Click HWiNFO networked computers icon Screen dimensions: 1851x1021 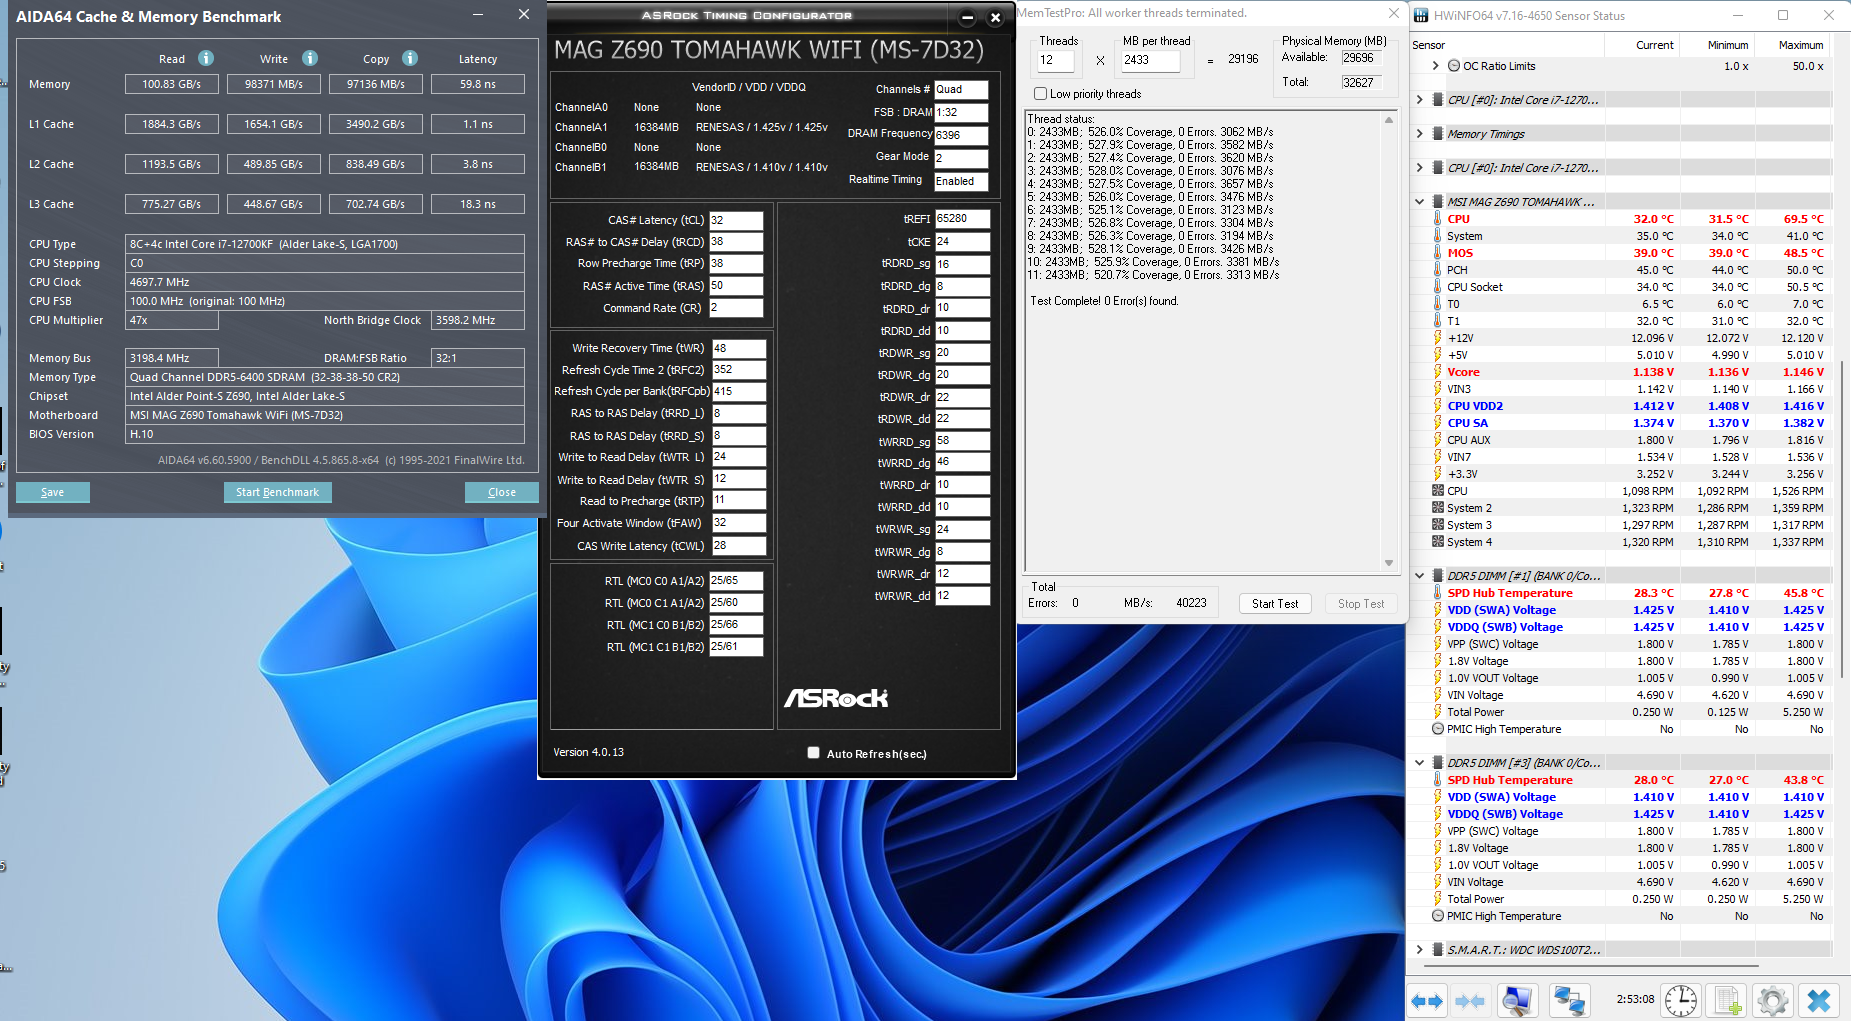click(1568, 1000)
